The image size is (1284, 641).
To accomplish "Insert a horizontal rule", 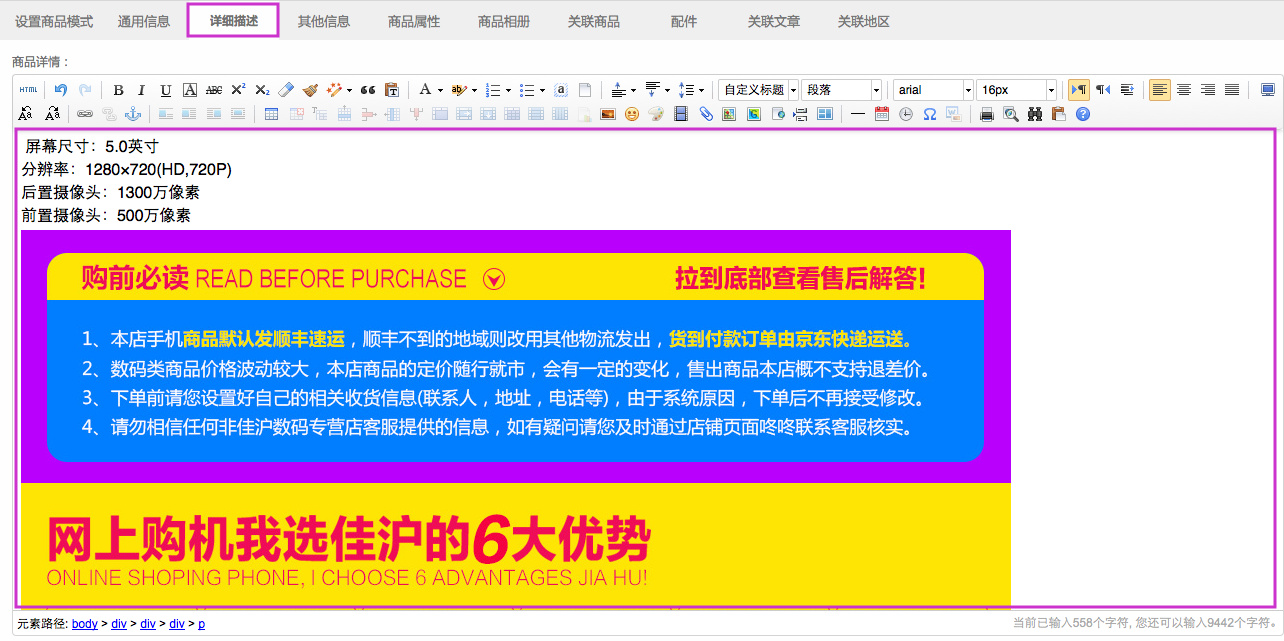I will click(x=857, y=114).
